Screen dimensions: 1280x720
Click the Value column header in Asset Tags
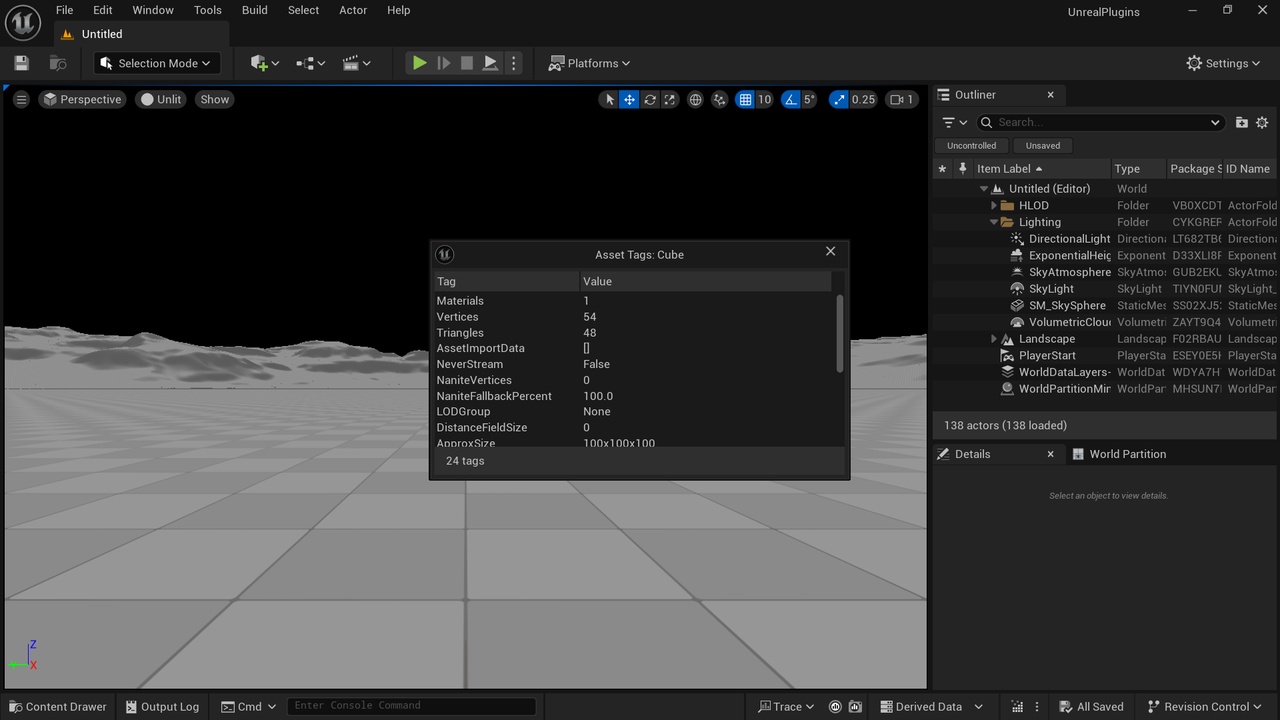tap(706, 281)
